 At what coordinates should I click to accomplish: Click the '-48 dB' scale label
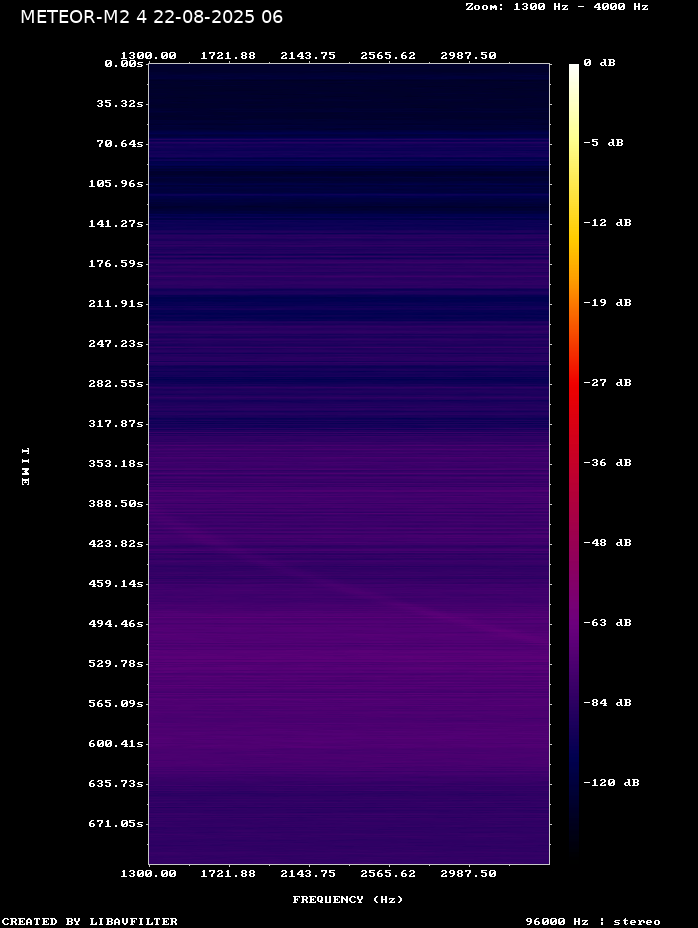tap(607, 543)
